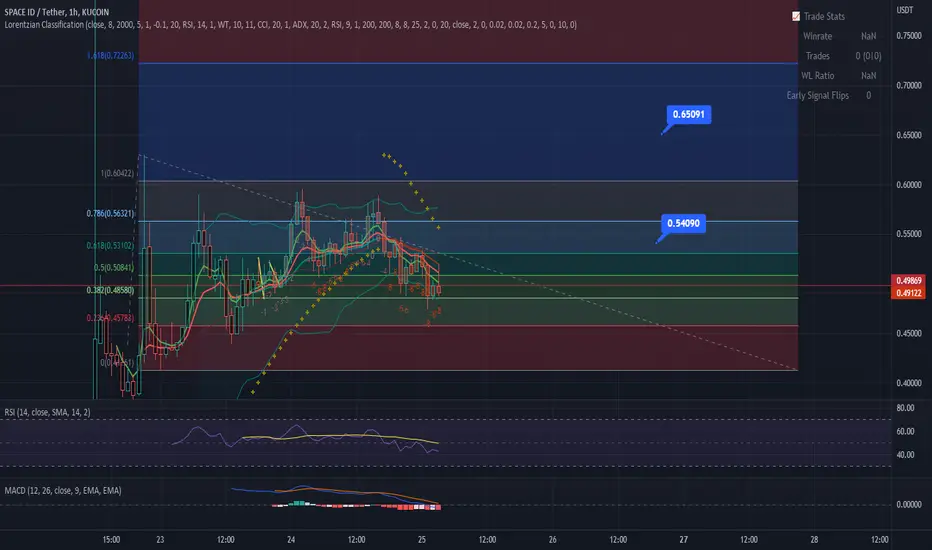Click the RSI 80.00 scale value

(905, 408)
